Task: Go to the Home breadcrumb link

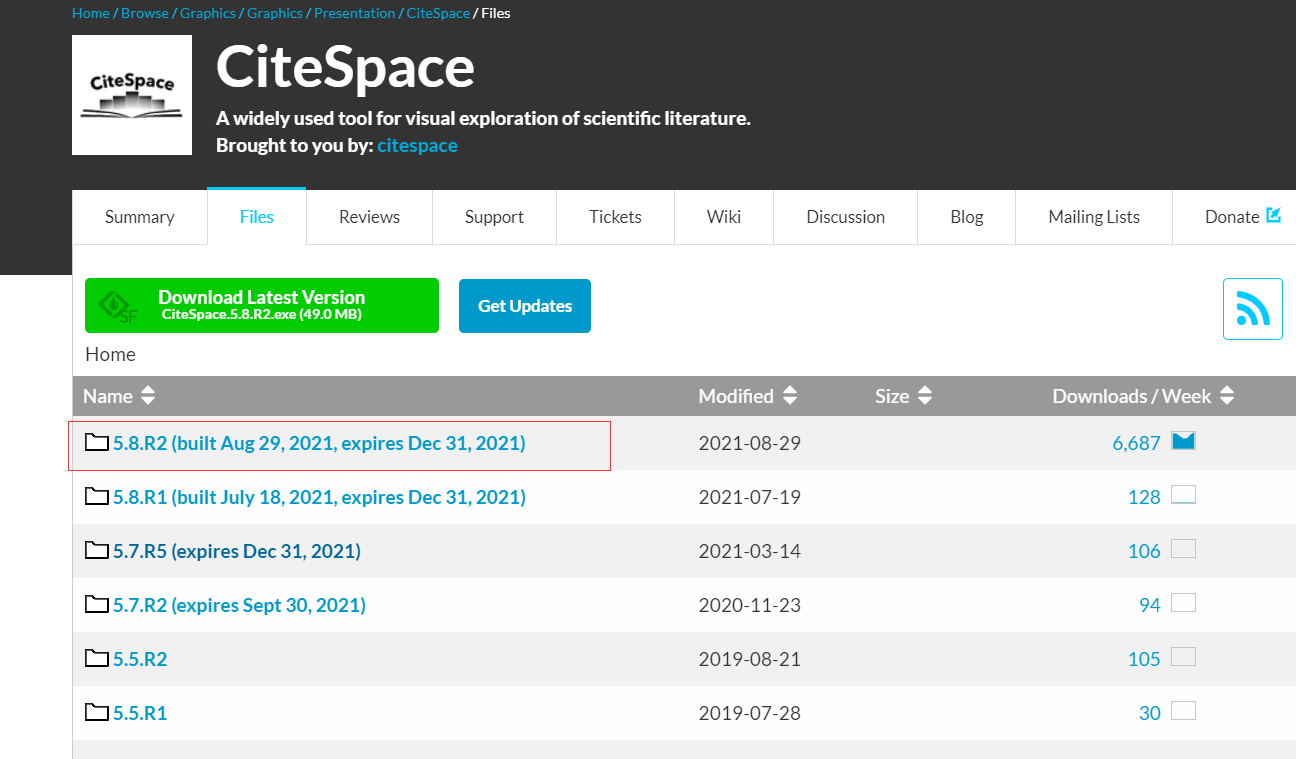Action: (x=91, y=13)
